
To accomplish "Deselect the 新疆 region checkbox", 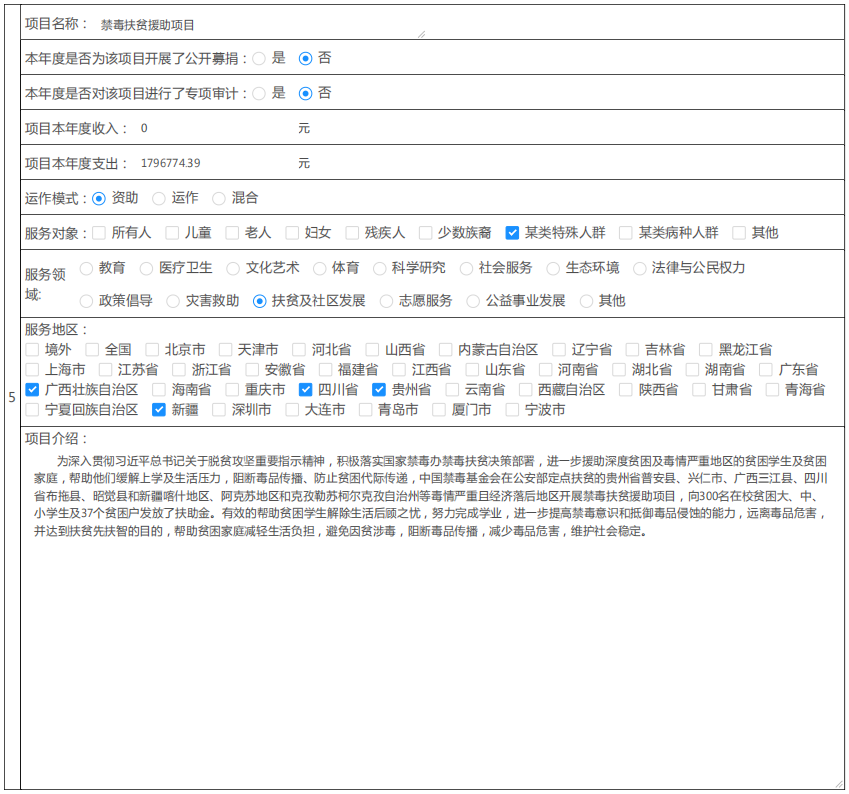I will point(159,410).
